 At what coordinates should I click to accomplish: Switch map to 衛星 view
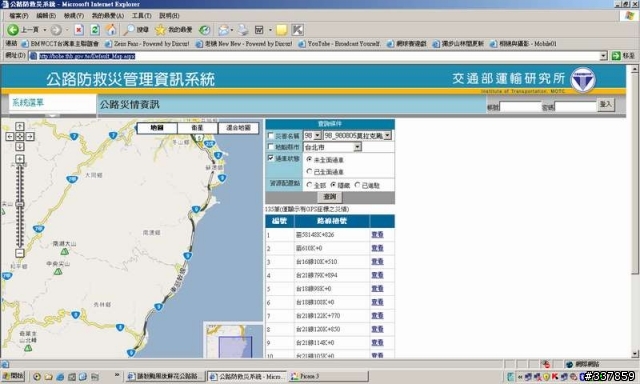[197, 128]
